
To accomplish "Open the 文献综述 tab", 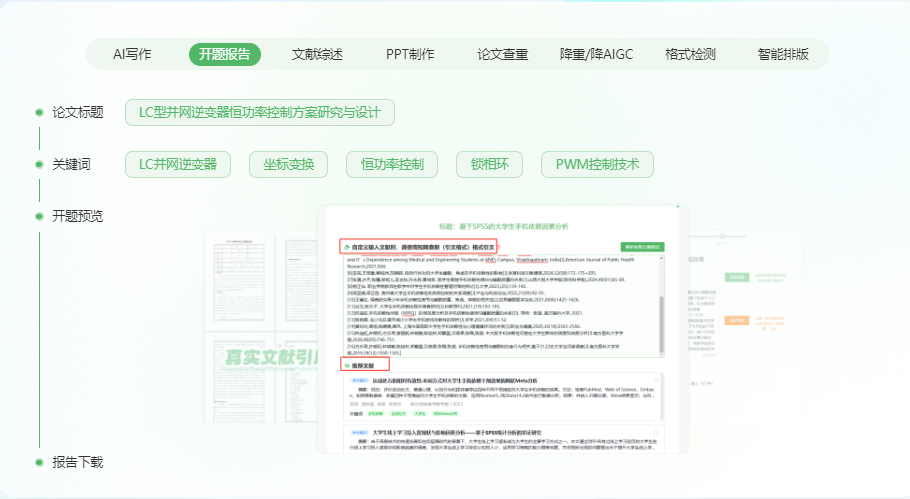I will pos(317,54).
